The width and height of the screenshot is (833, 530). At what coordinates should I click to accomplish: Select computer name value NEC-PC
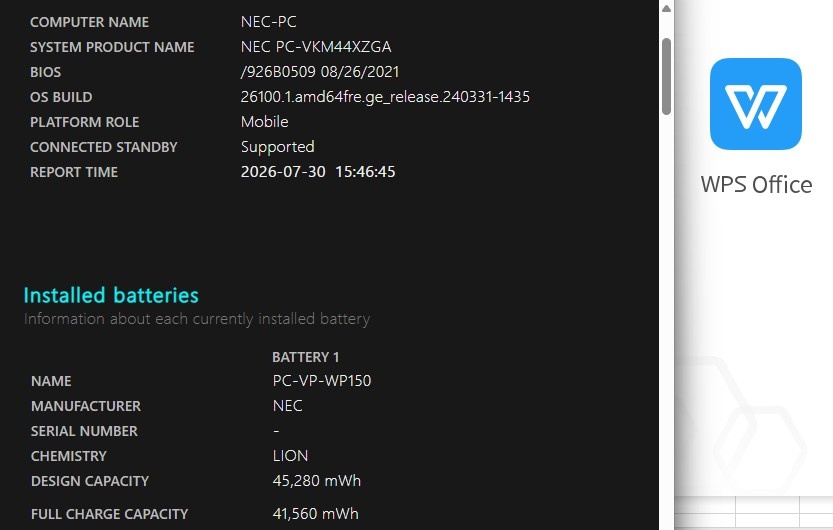268,22
